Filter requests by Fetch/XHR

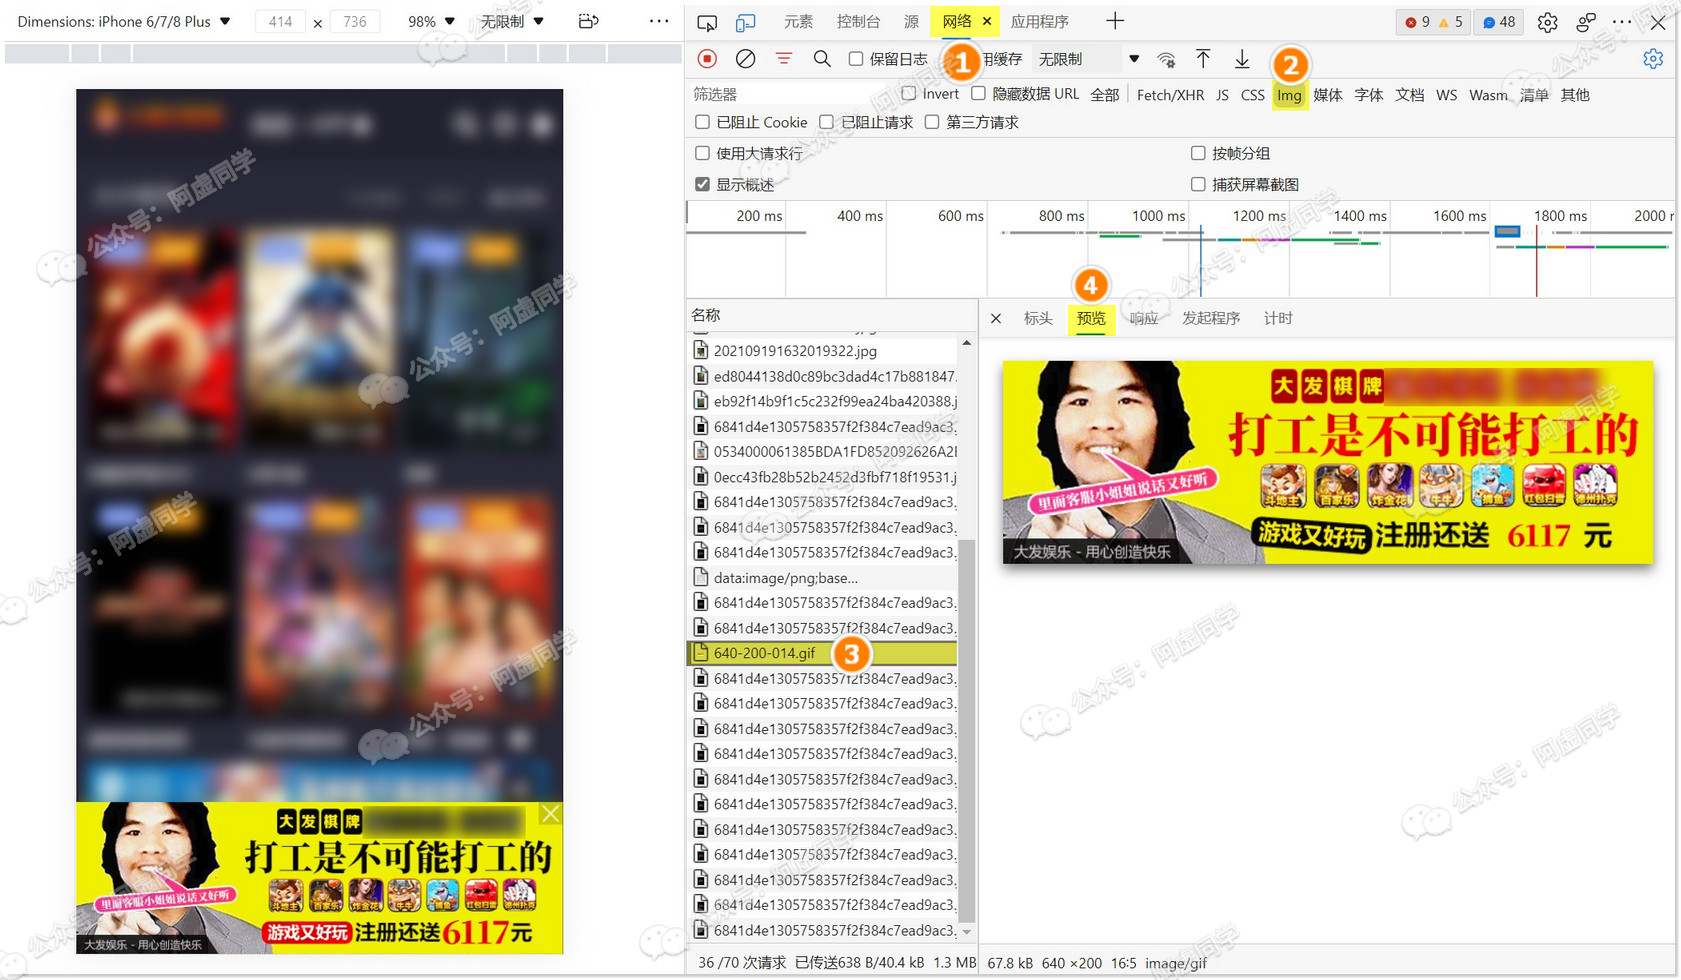click(1170, 95)
